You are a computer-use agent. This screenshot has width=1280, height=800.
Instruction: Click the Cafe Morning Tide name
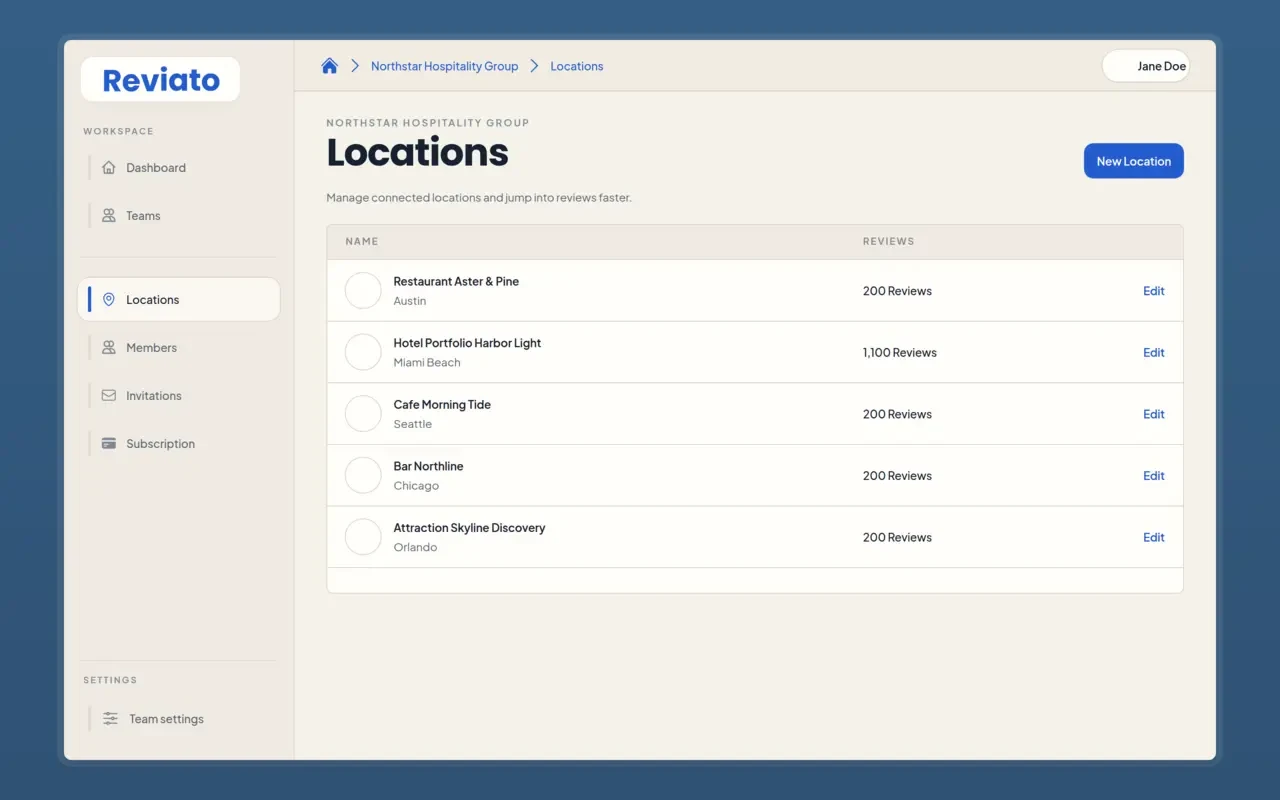[442, 405]
